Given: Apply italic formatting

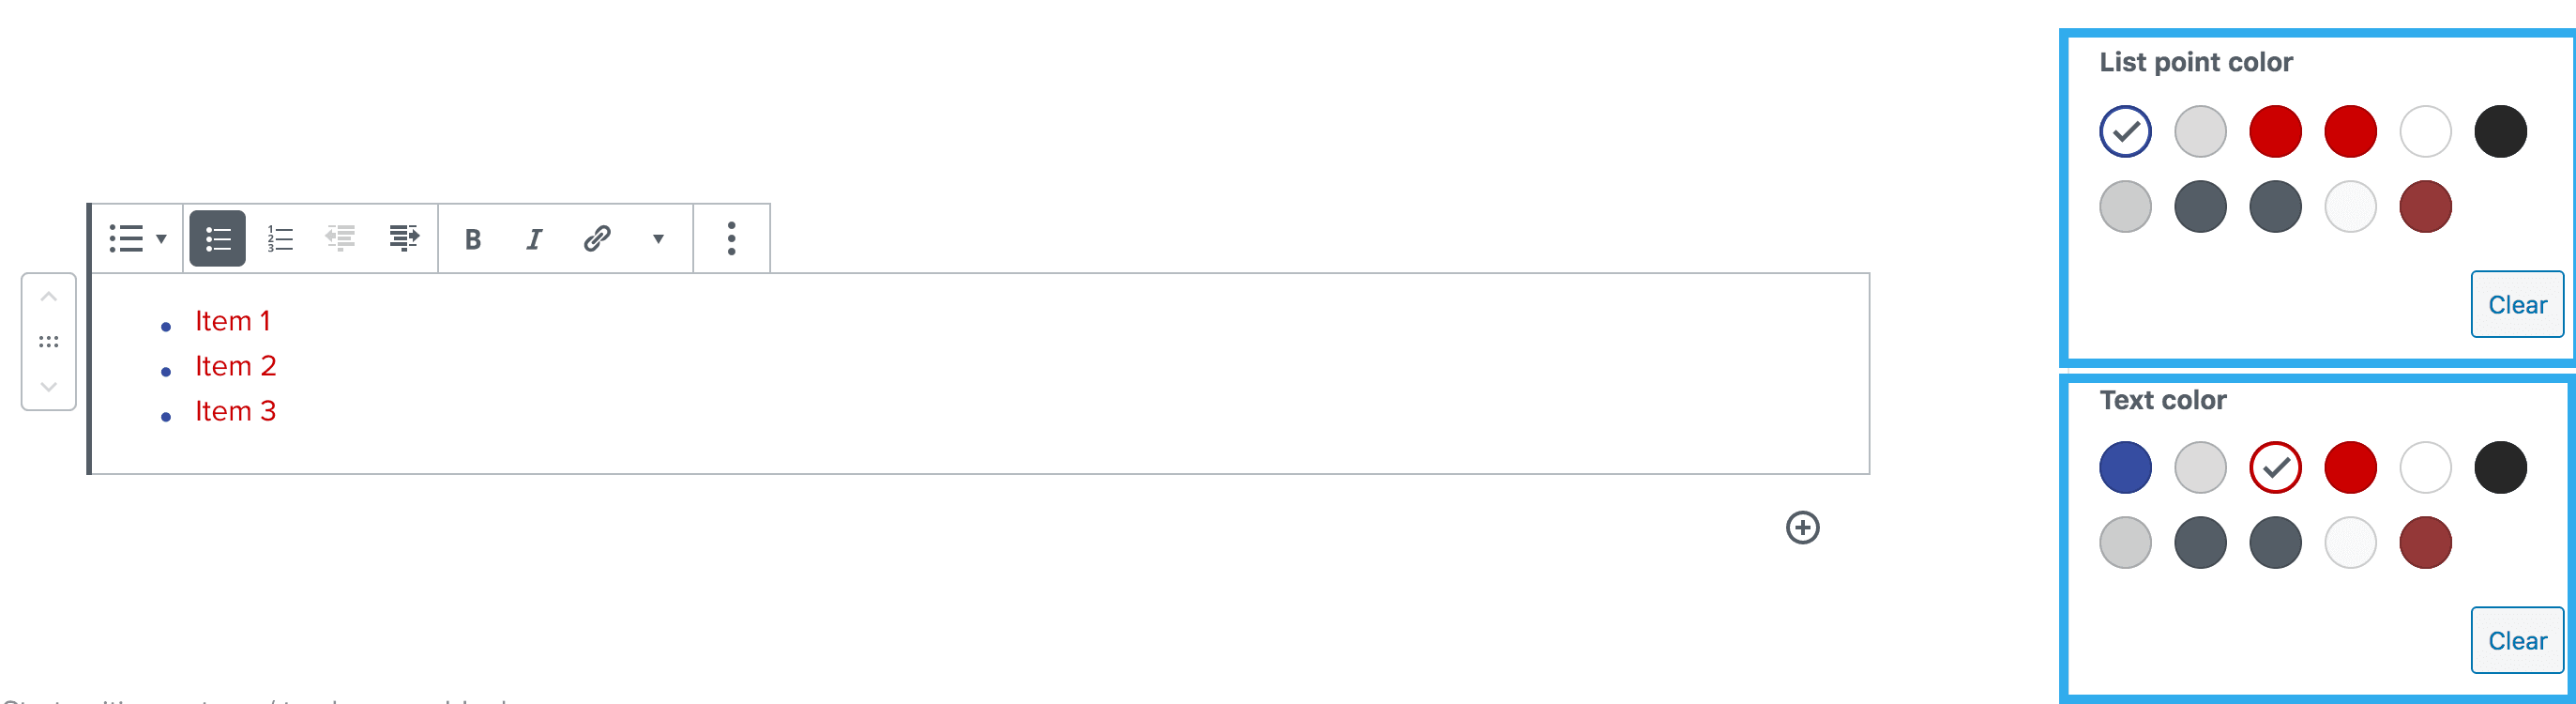Looking at the screenshot, I should point(534,239).
